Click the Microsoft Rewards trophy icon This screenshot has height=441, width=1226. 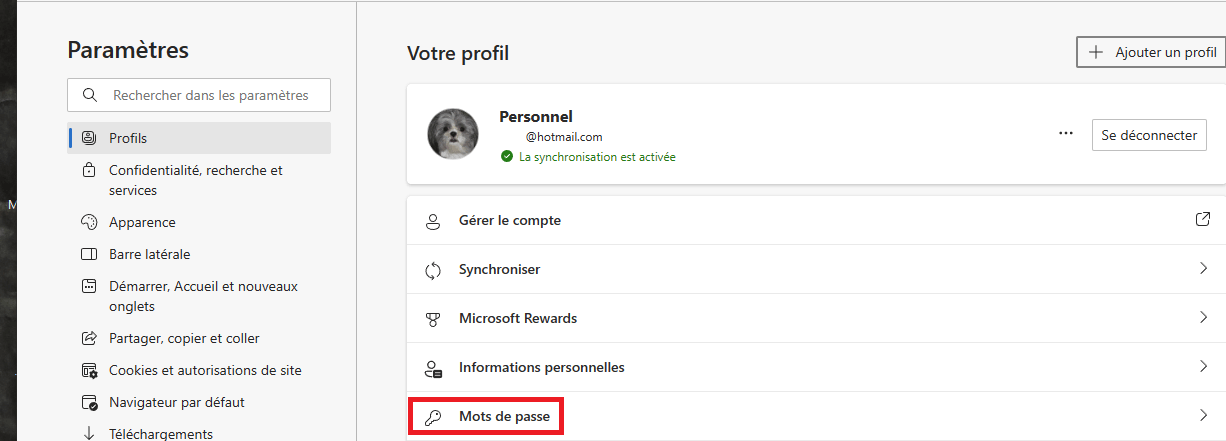tap(433, 319)
